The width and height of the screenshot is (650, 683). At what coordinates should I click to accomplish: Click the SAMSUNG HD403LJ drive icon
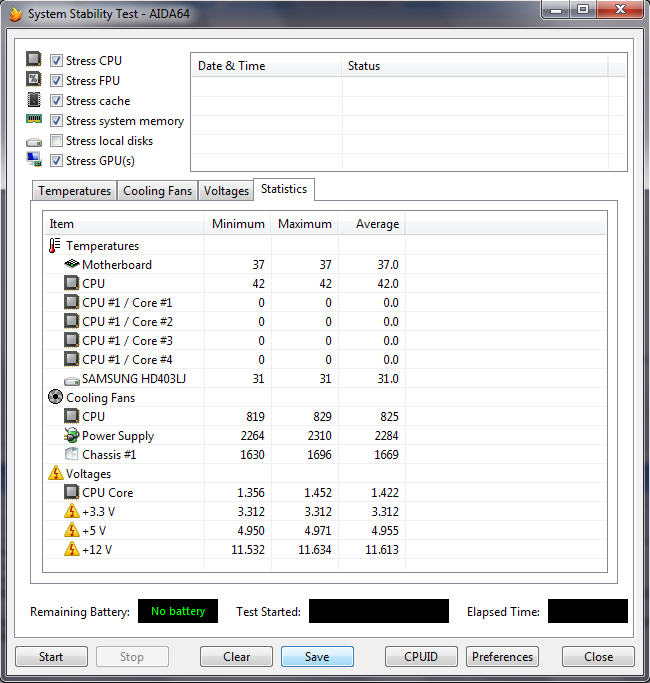point(71,381)
